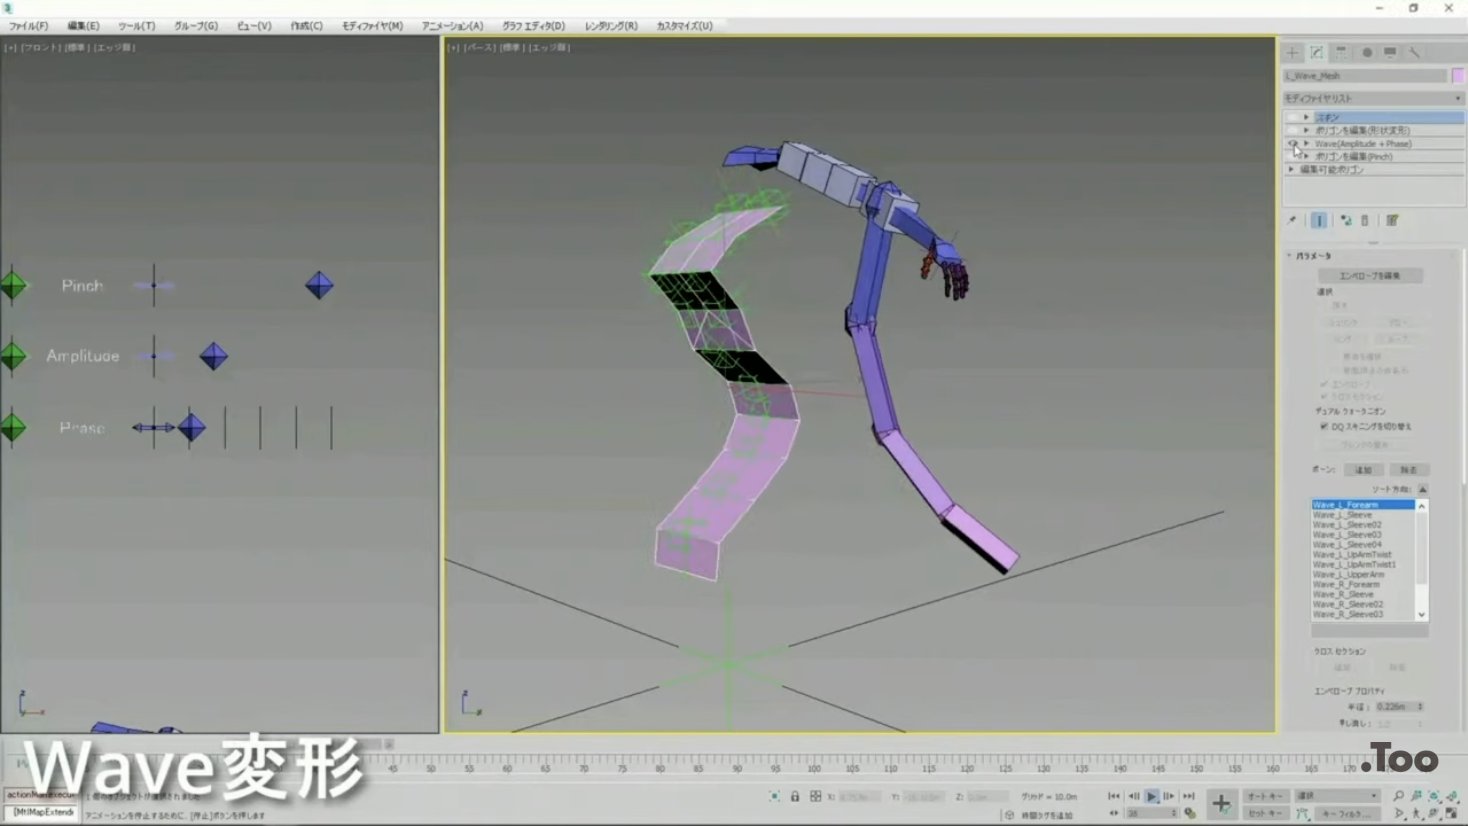Screen dimensions: 1468x826
Task: Expand the 編集可能ポリゴン stack entry
Action: click(1291, 170)
